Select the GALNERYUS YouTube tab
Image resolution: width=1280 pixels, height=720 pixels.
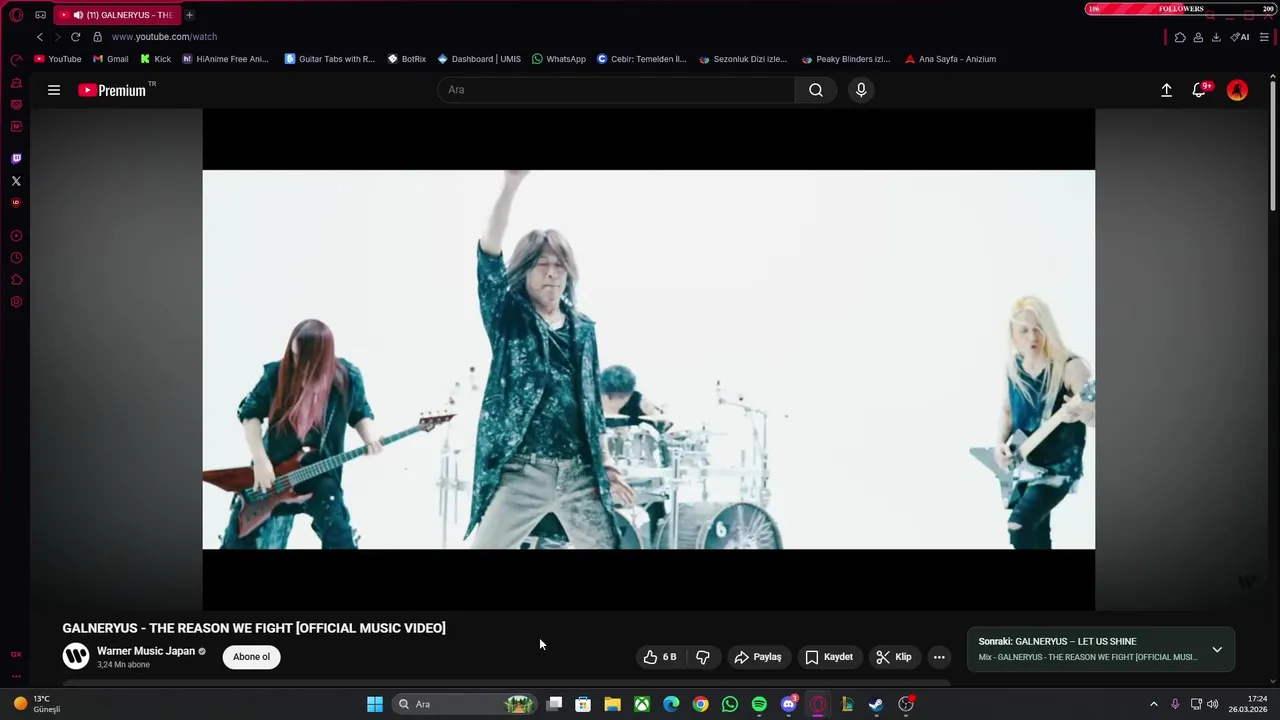(117, 15)
